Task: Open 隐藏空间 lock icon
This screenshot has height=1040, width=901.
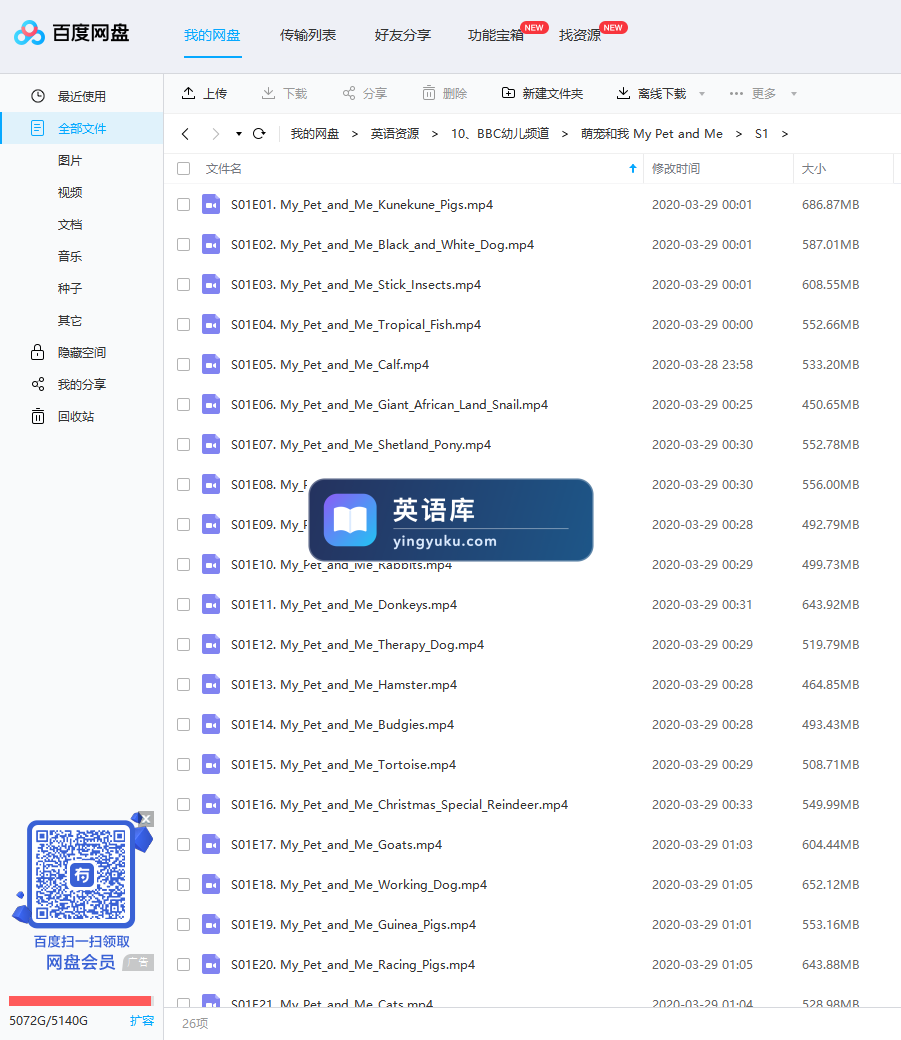Action: (x=38, y=352)
